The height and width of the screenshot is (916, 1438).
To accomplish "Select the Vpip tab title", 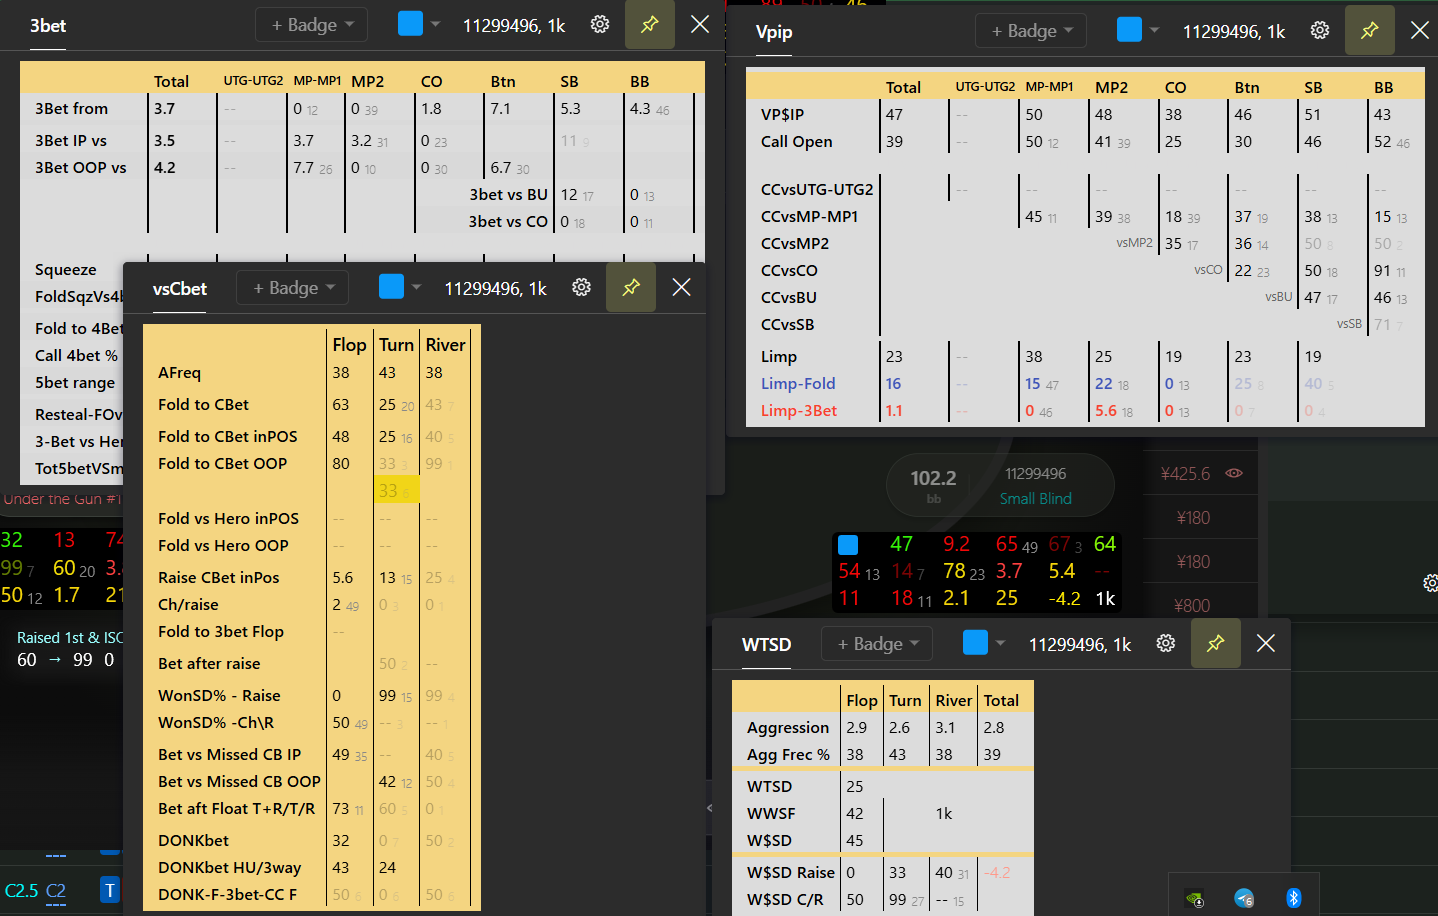I will click(774, 32).
